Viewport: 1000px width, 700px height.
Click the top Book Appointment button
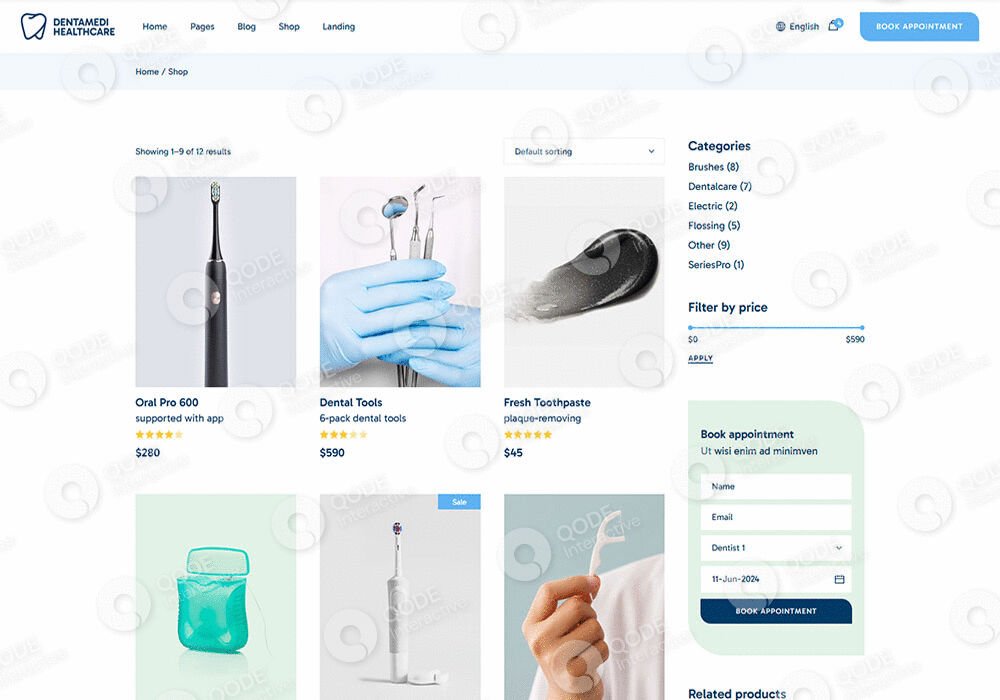pos(919,26)
